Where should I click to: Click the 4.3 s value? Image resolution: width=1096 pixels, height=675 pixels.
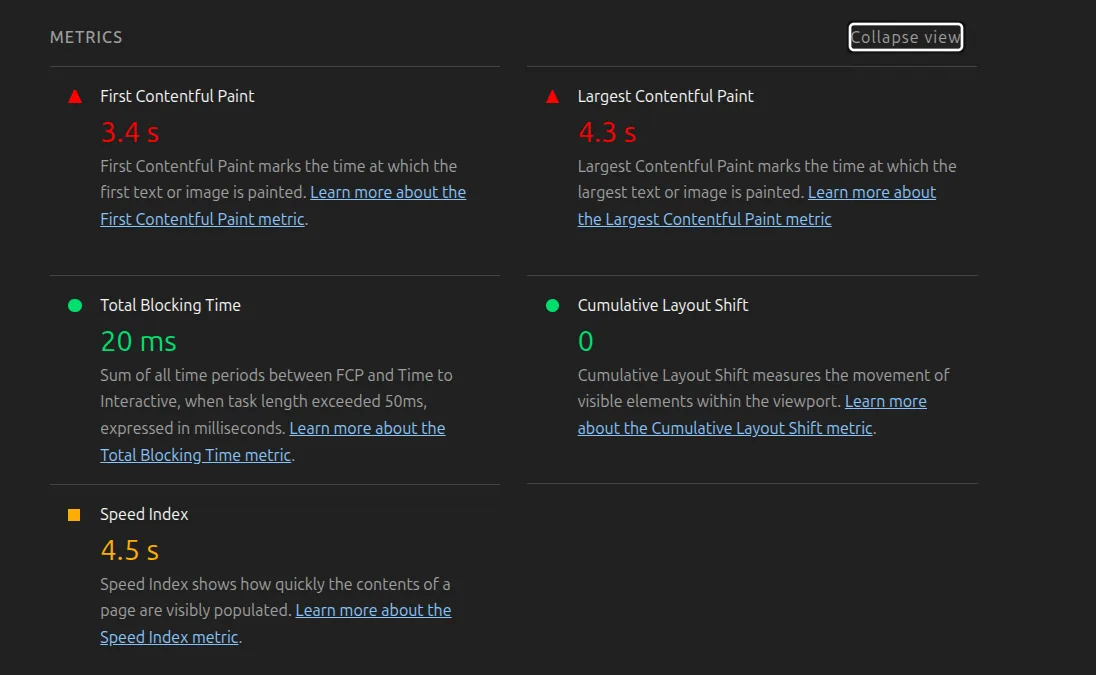(x=607, y=132)
